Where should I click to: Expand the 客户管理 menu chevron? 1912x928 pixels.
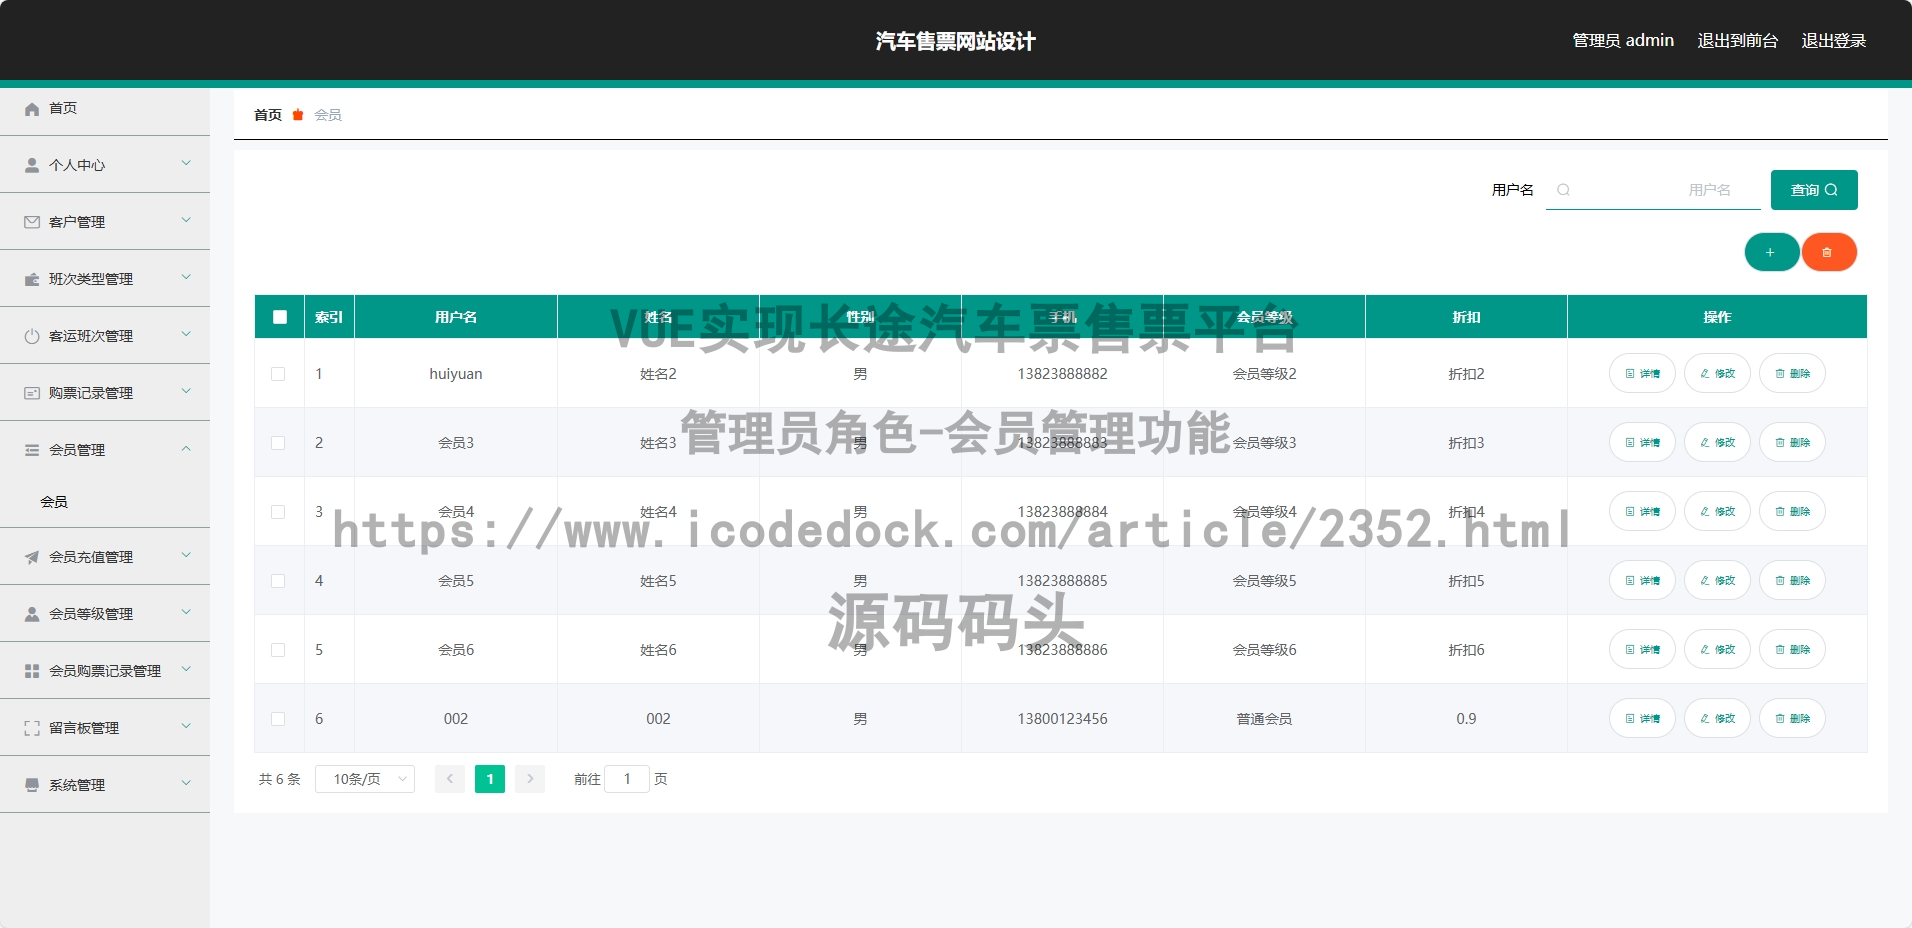click(x=186, y=220)
